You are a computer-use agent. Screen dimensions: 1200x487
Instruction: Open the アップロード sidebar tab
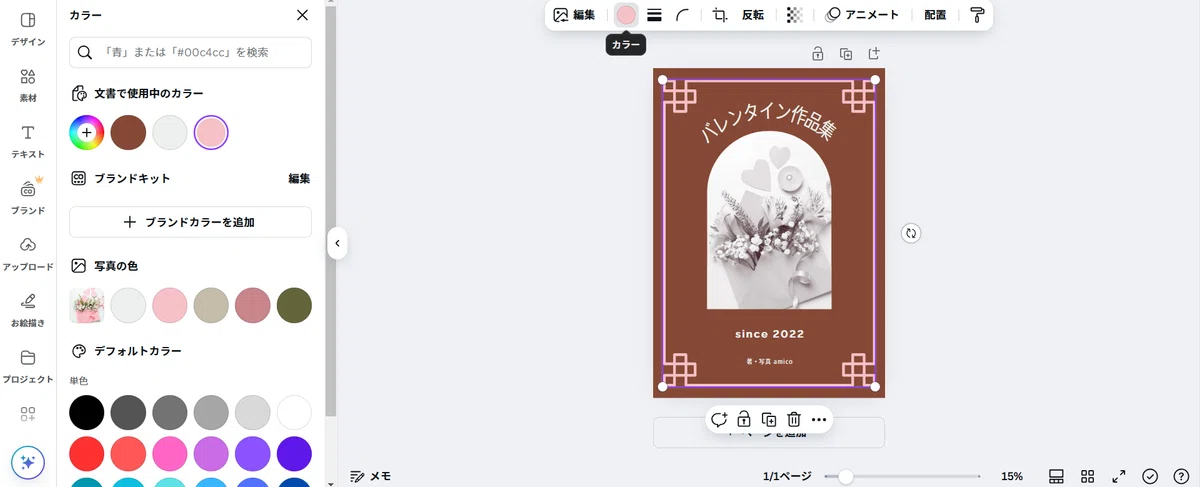(28, 253)
